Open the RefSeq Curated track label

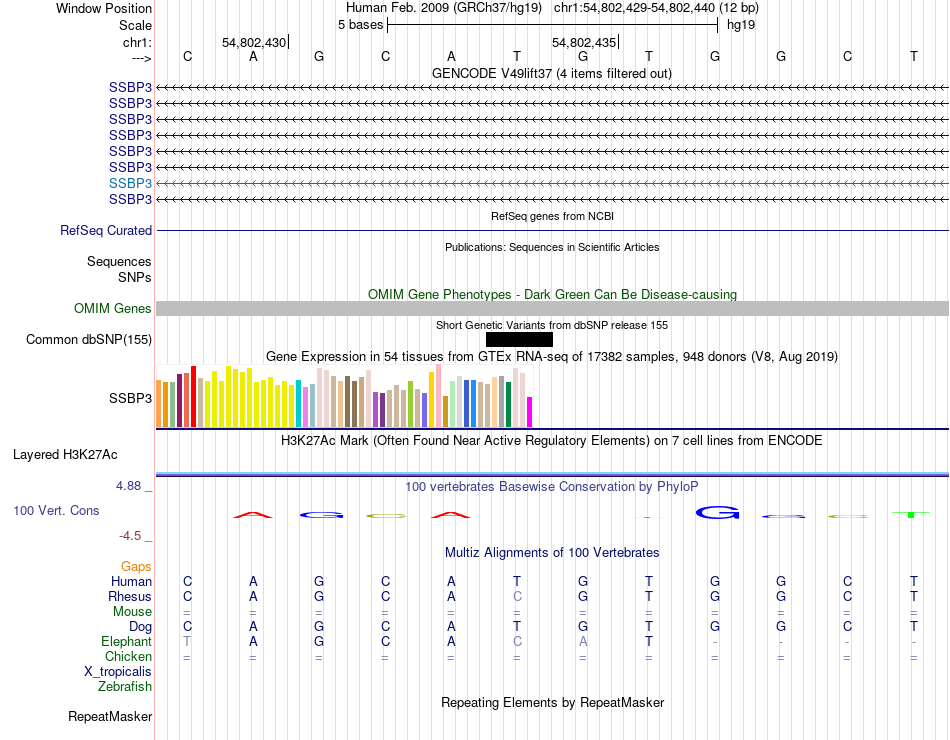point(106,230)
